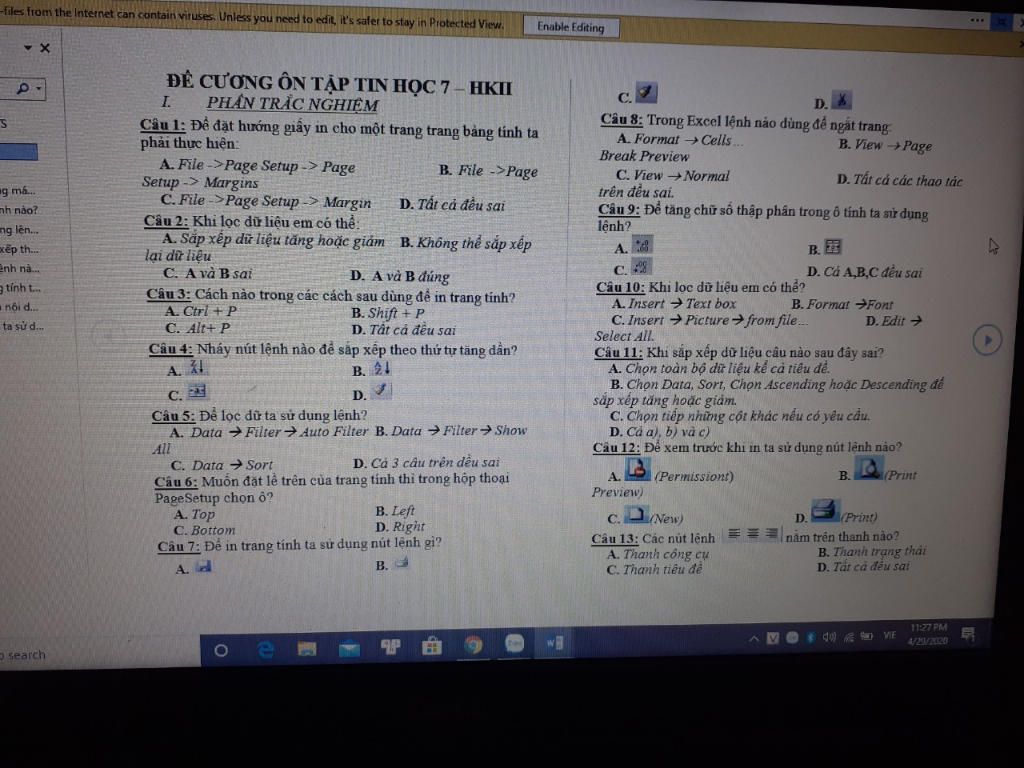The width and height of the screenshot is (1024, 768).
Task: Open File Explorer from the taskbar
Action: click(x=307, y=648)
